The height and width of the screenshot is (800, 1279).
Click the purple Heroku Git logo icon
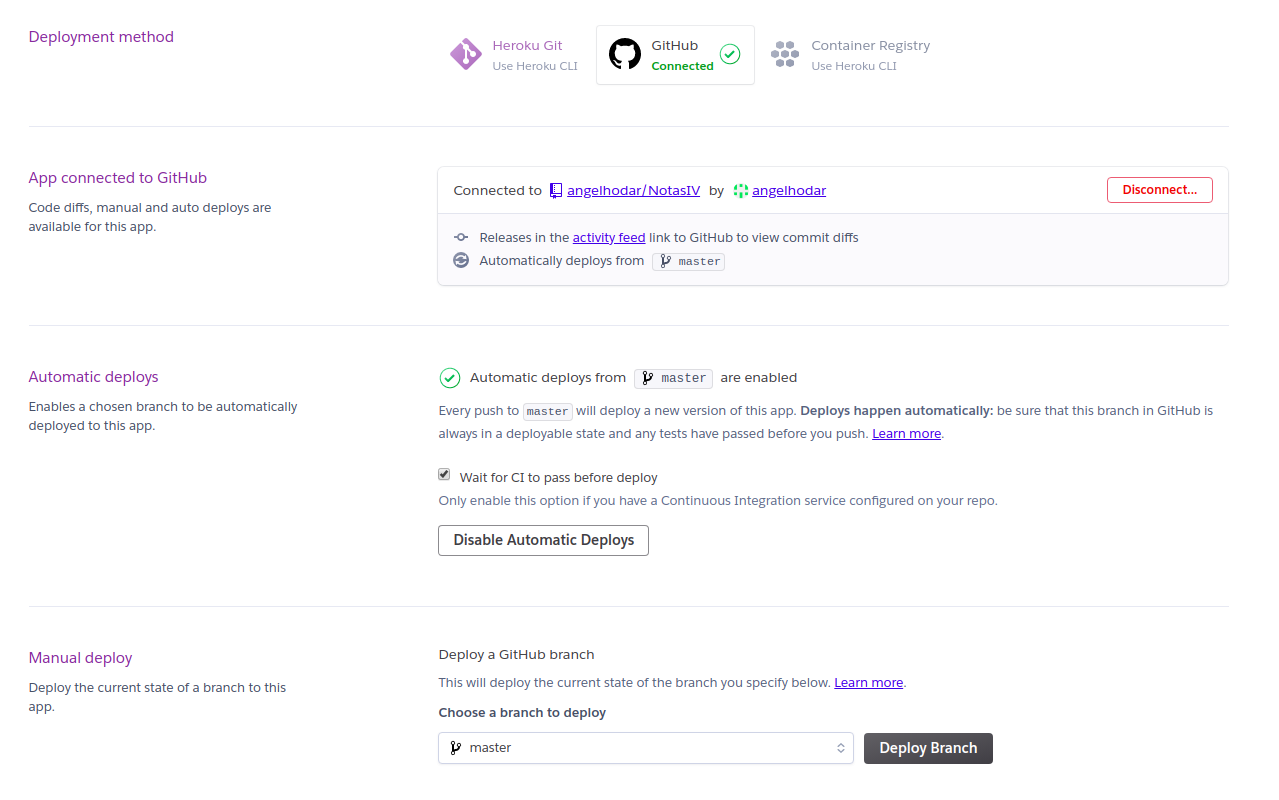pos(466,54)
